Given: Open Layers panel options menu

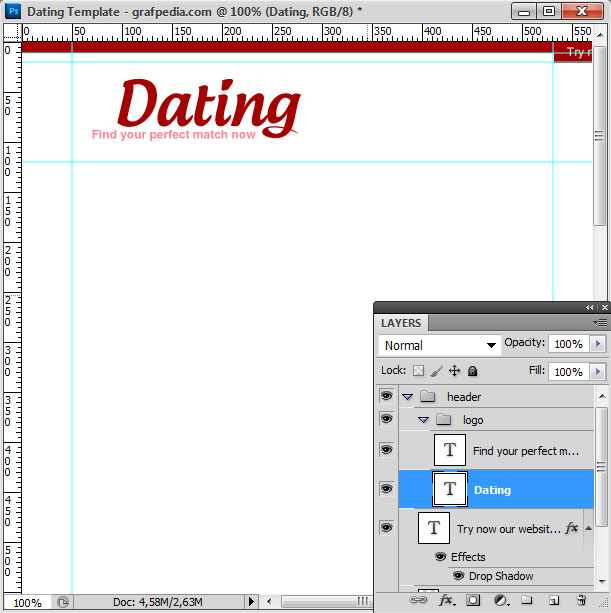Looking at the screenshot, I should tap(600, 323).
